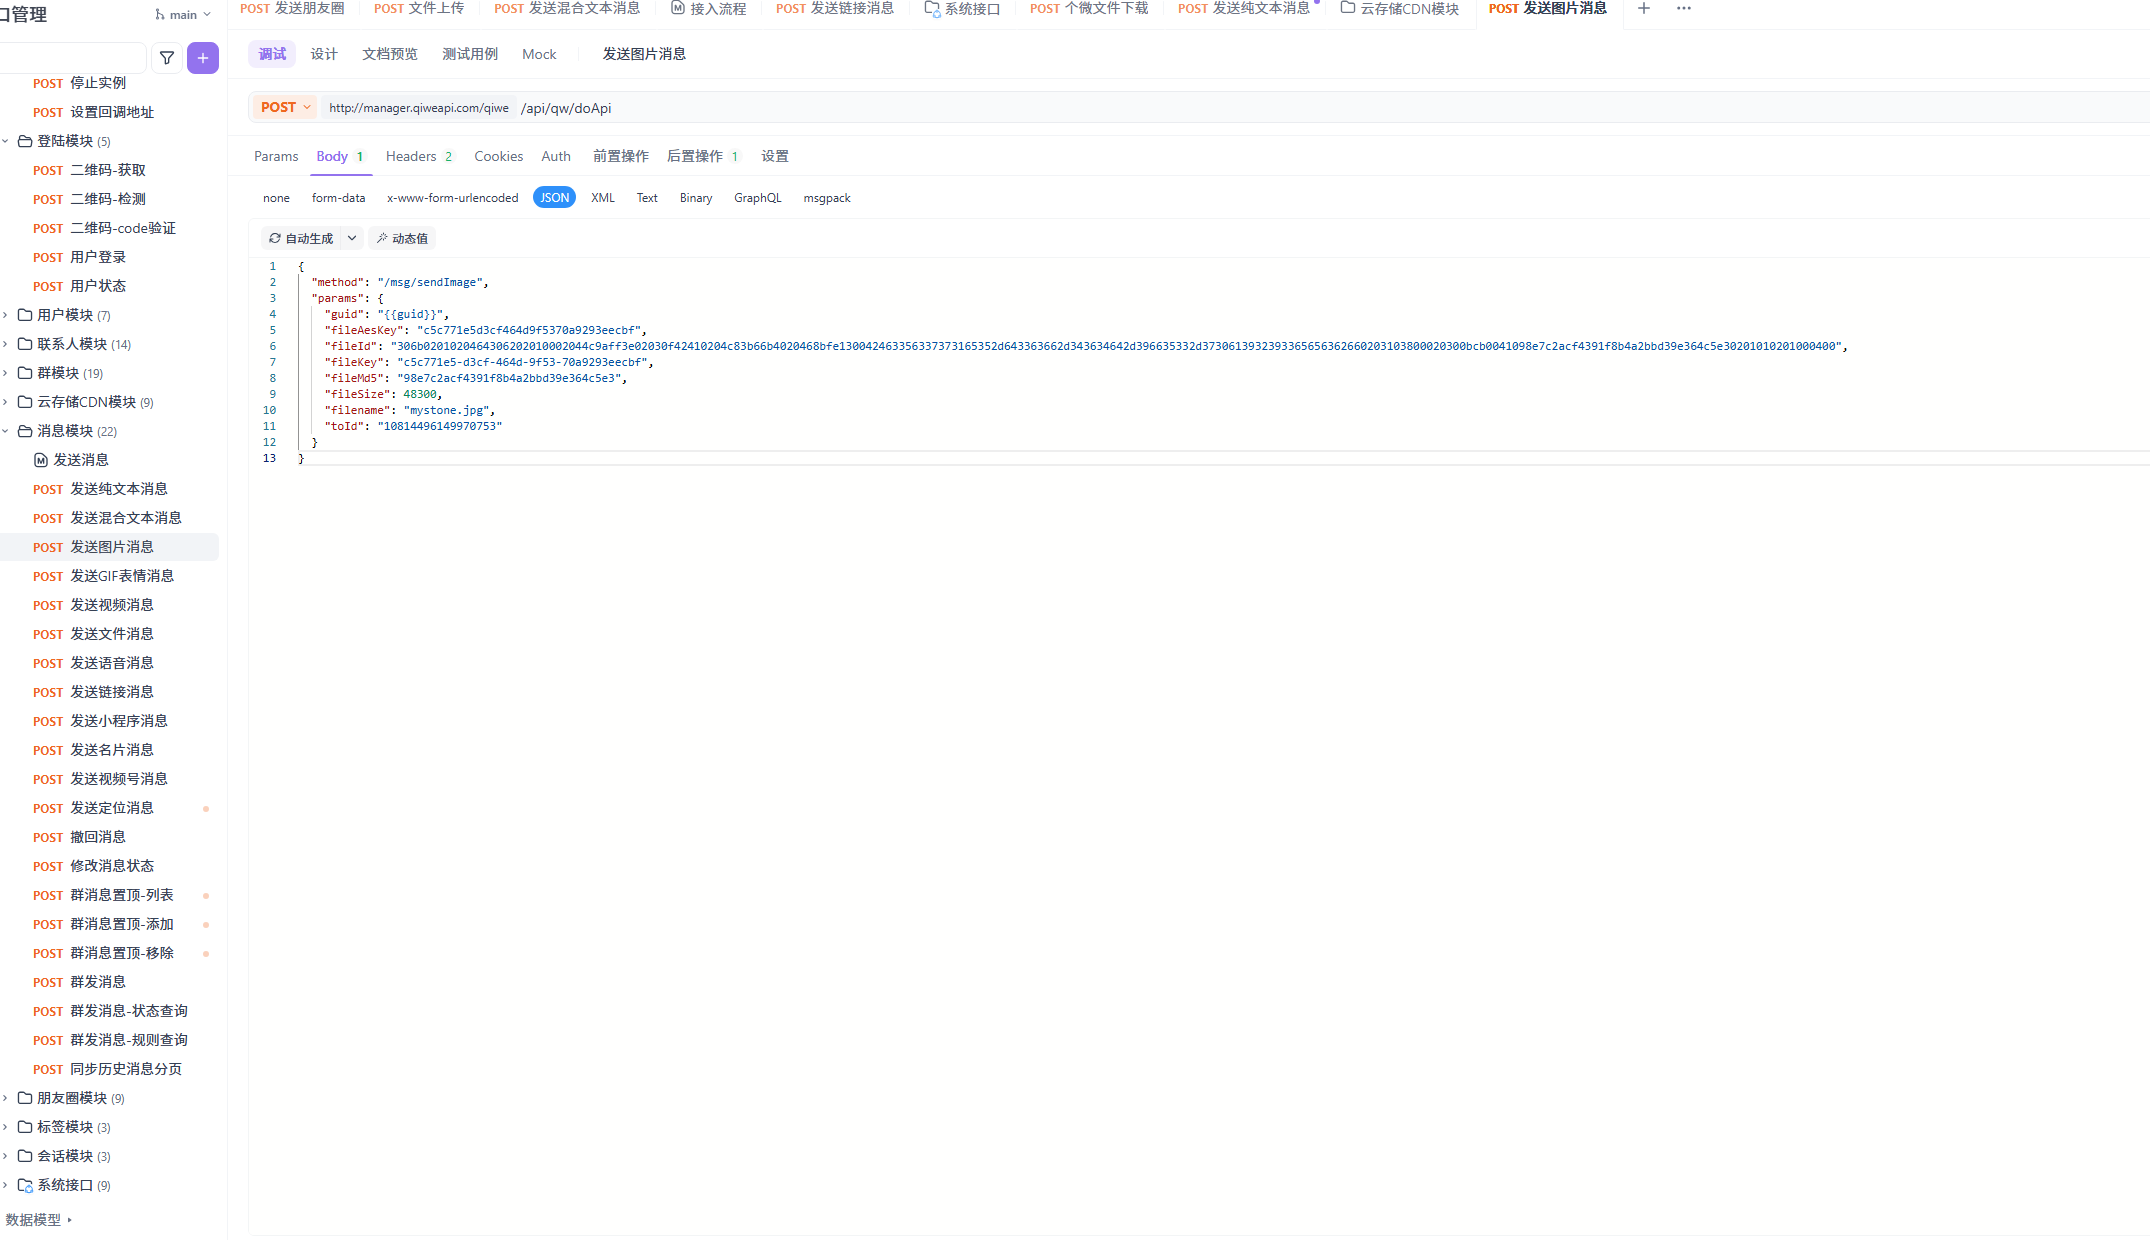Open the 发送消息 markdown document item
The height and width of the screenshot is (1240, 2150).
coord(80,460)
